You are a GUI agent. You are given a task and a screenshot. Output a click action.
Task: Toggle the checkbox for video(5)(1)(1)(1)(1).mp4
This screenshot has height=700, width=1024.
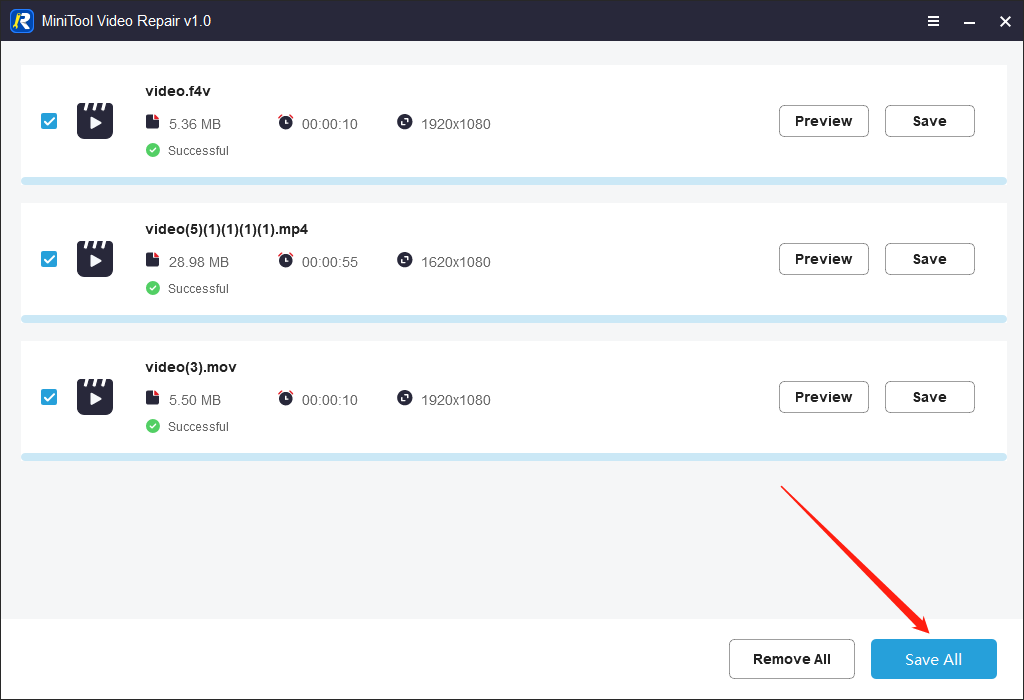49,259
